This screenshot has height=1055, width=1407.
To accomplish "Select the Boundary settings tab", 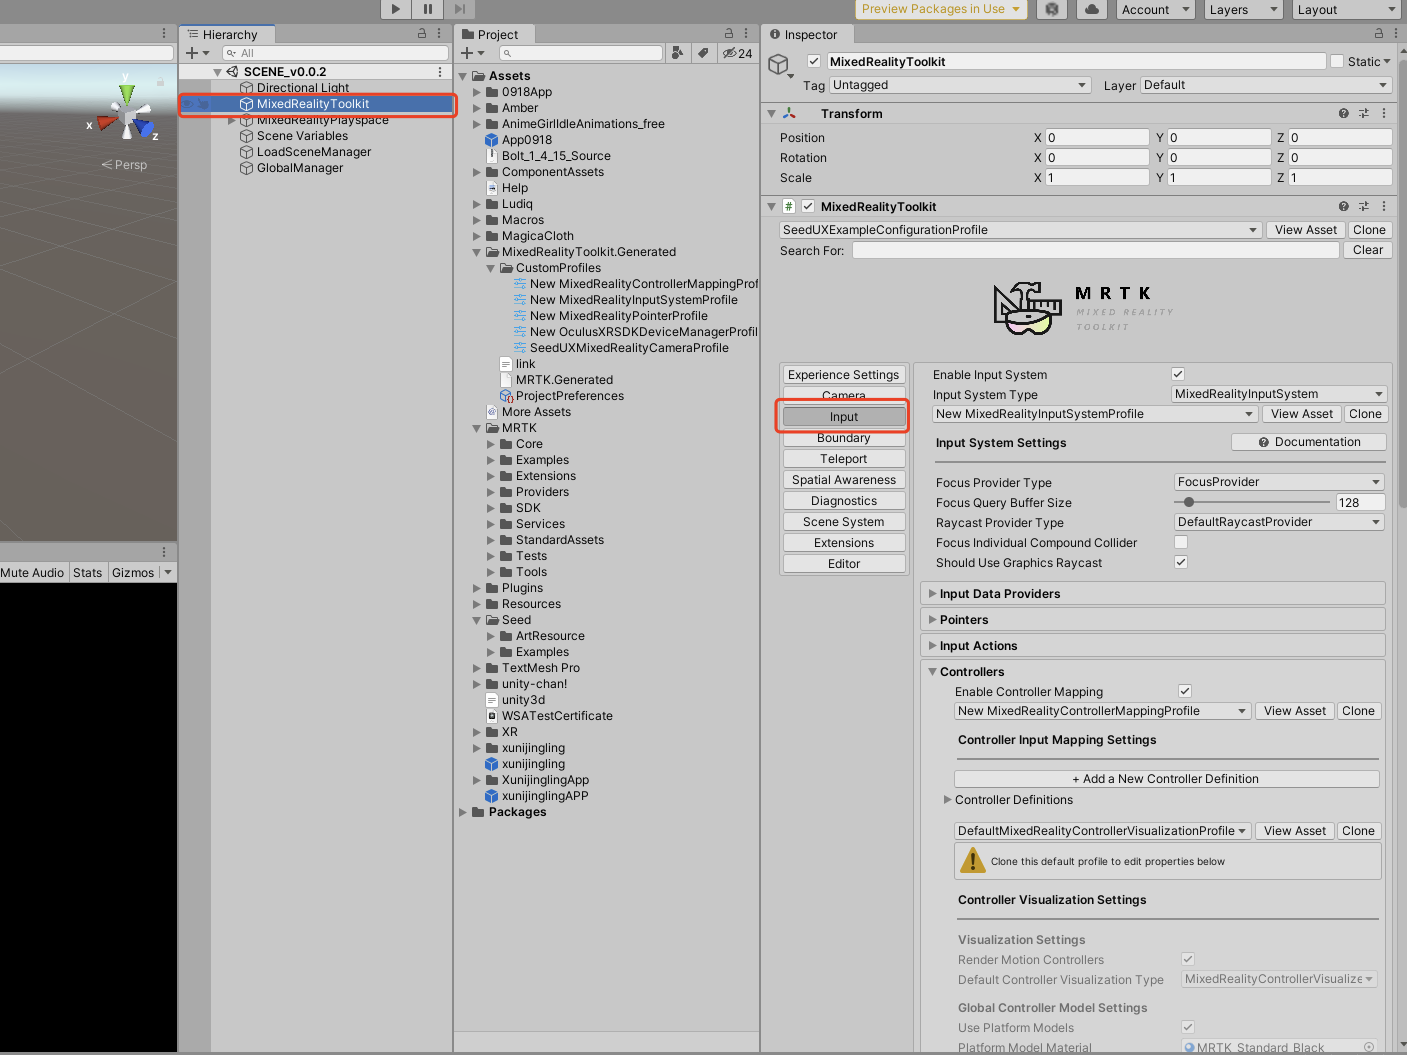I will [x=843, y=437].
